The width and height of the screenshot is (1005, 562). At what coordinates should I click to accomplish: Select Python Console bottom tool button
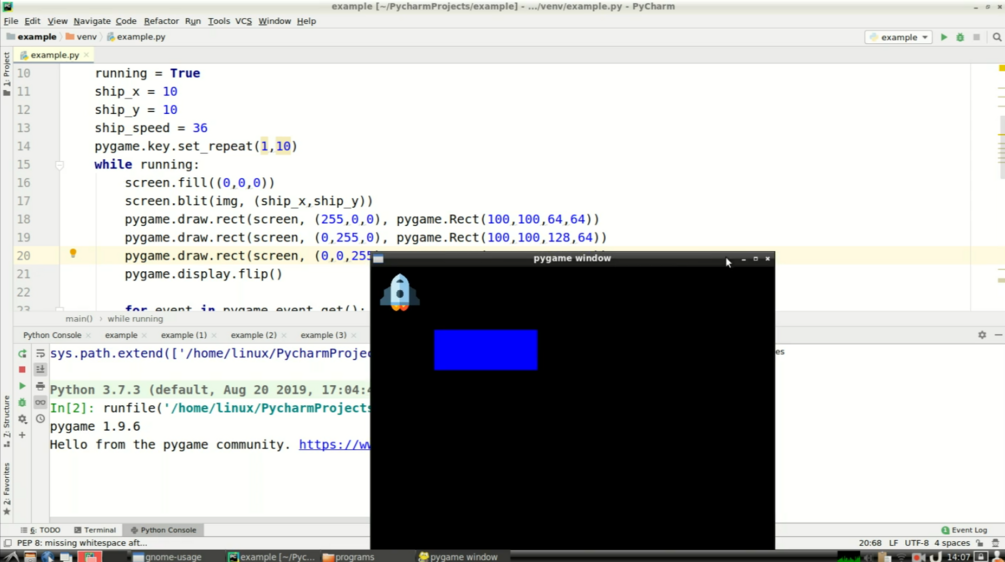163,530
